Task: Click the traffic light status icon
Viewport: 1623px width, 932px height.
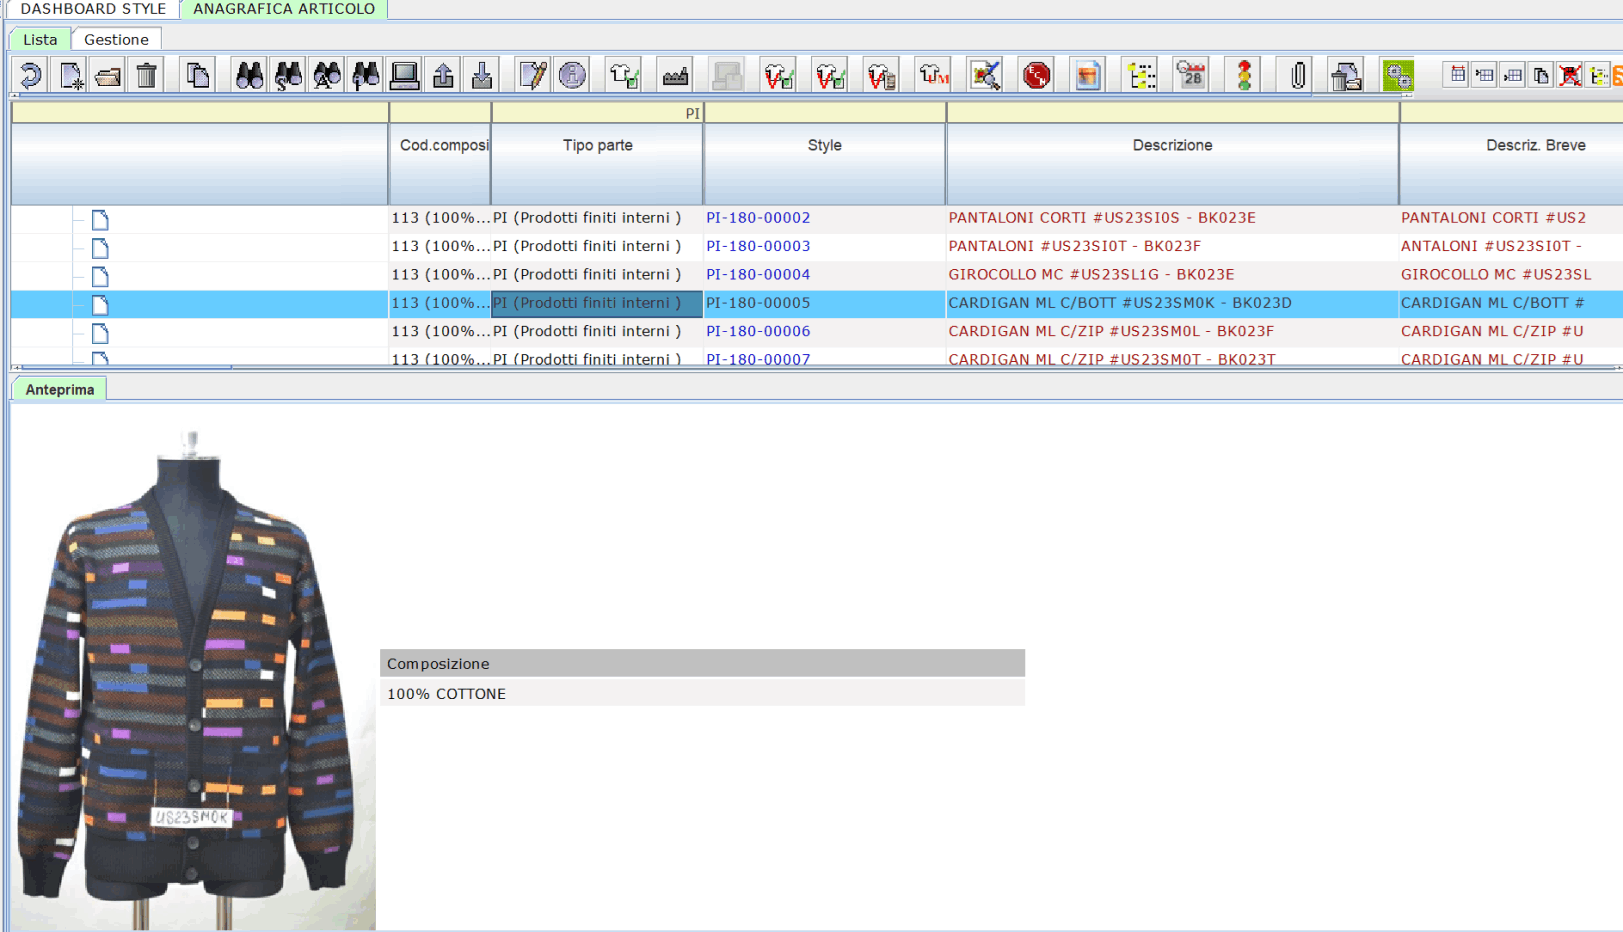Action: coord(1244,75)
